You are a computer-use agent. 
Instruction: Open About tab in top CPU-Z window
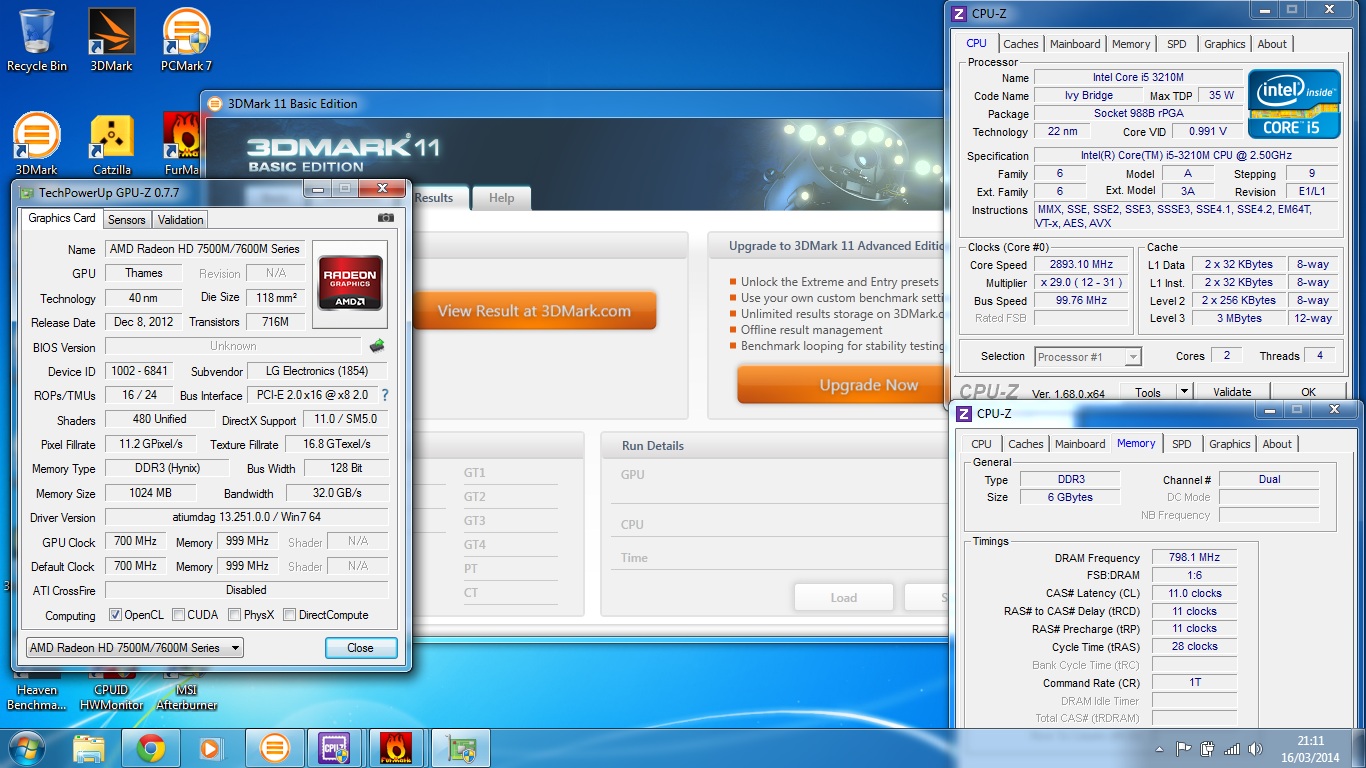pos(1272,44)
